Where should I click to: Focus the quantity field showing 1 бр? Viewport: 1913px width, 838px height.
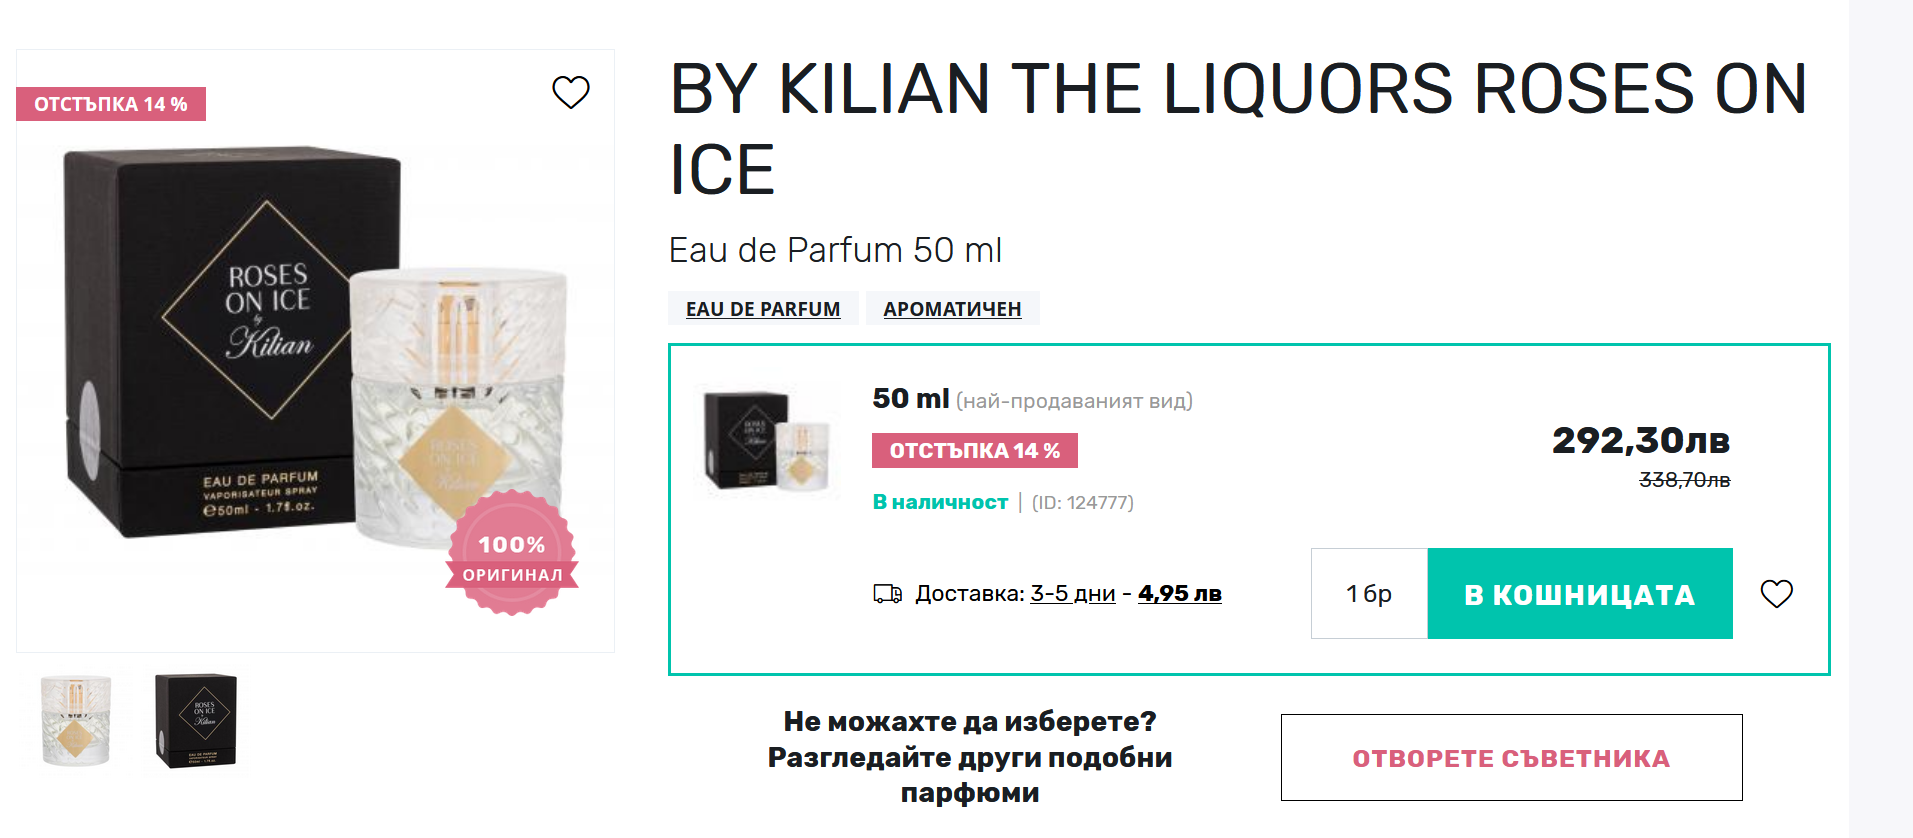pyautogui.click(x=1368, y=594)
